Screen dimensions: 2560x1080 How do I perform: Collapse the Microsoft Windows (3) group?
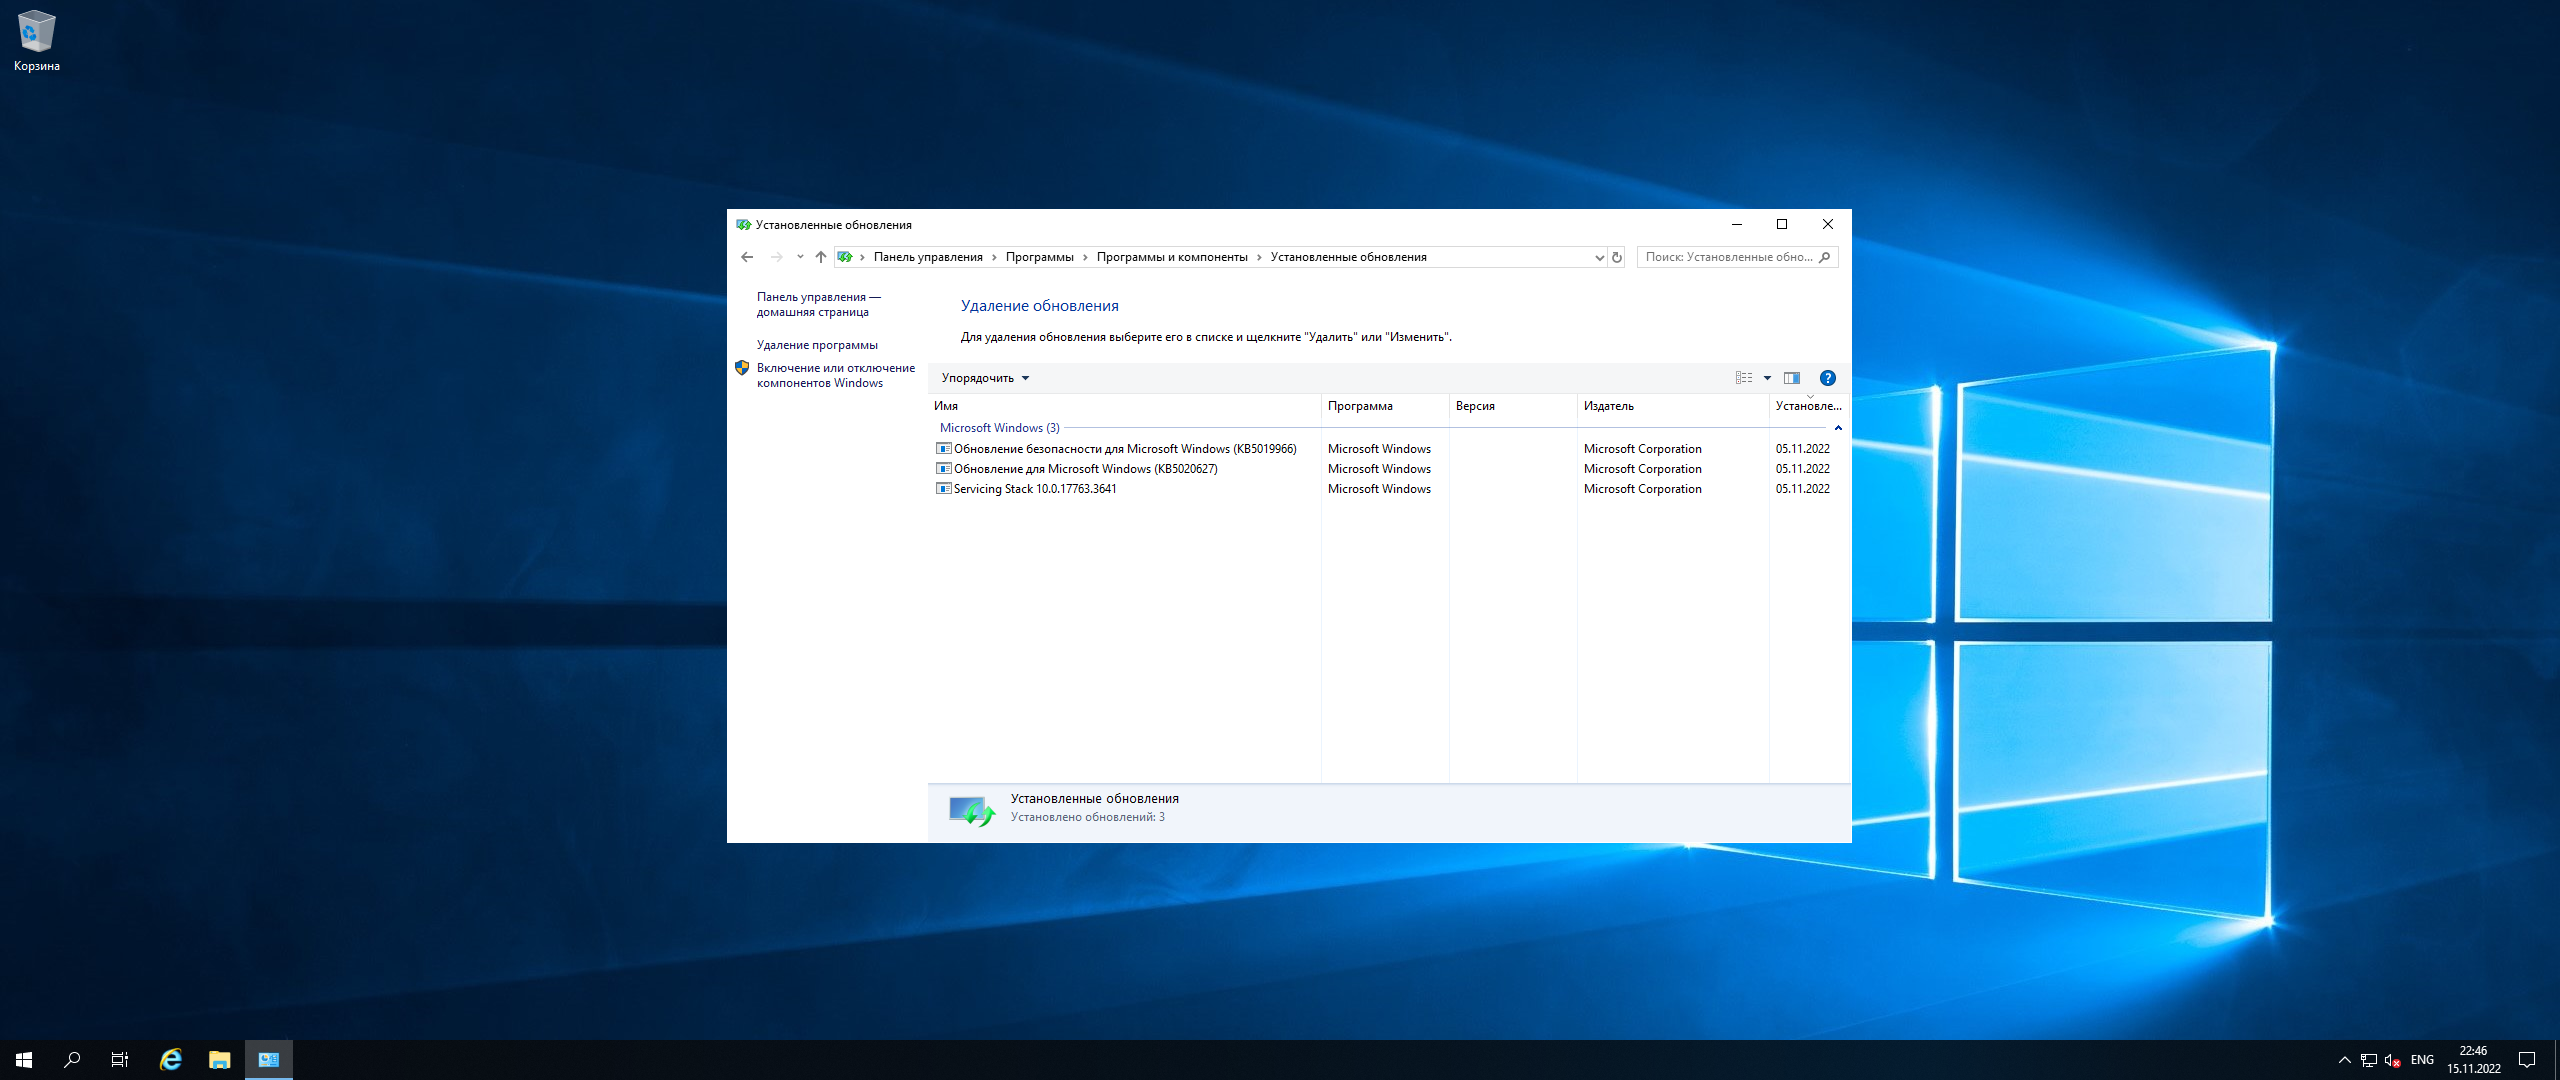click(x=1838, y=428)
